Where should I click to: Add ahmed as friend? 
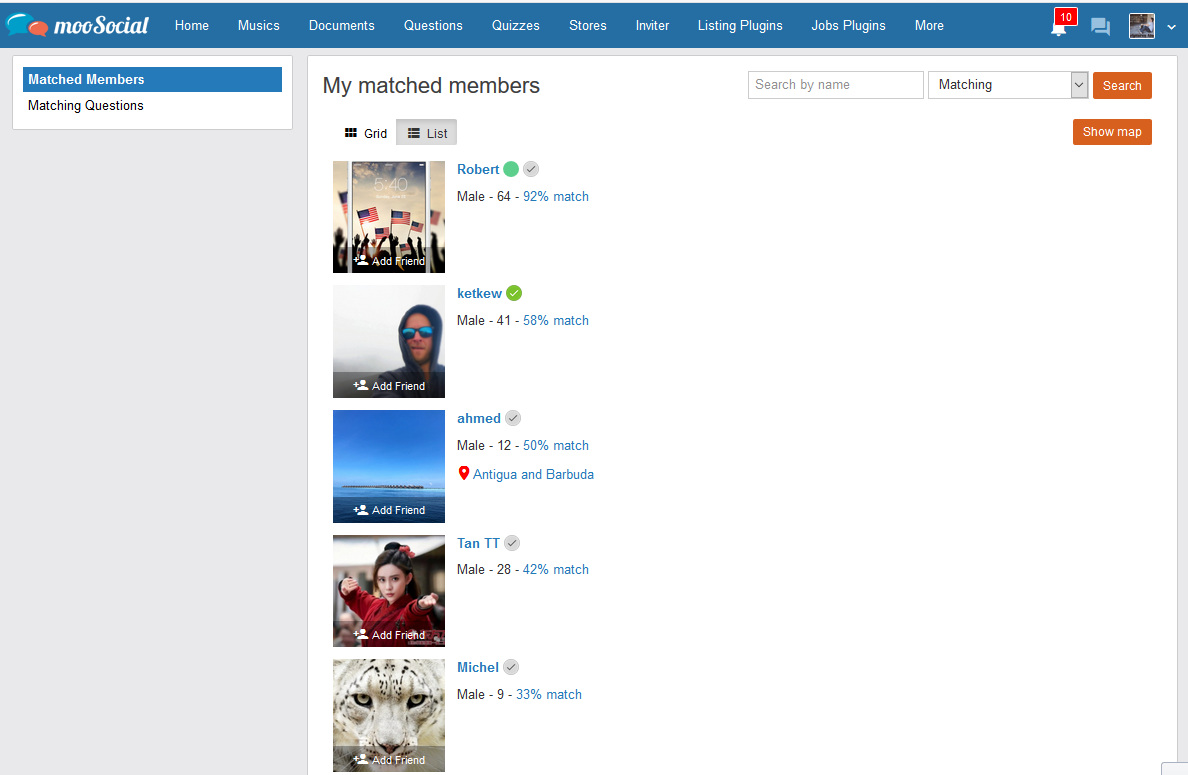389,510
